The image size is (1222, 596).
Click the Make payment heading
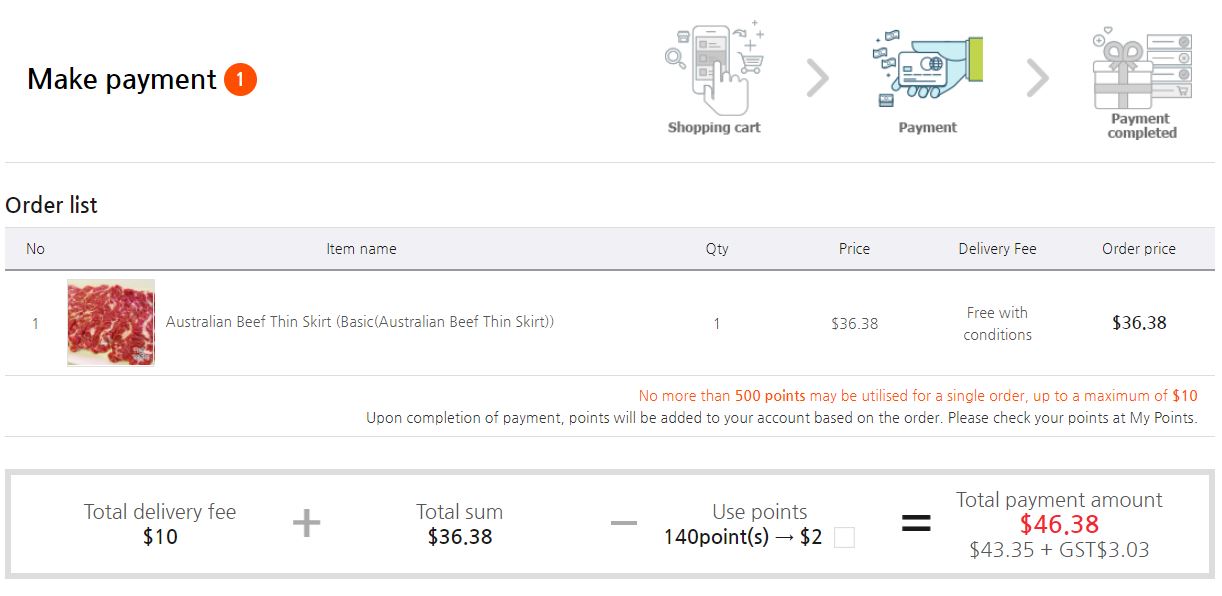click(x=121, y=79)
